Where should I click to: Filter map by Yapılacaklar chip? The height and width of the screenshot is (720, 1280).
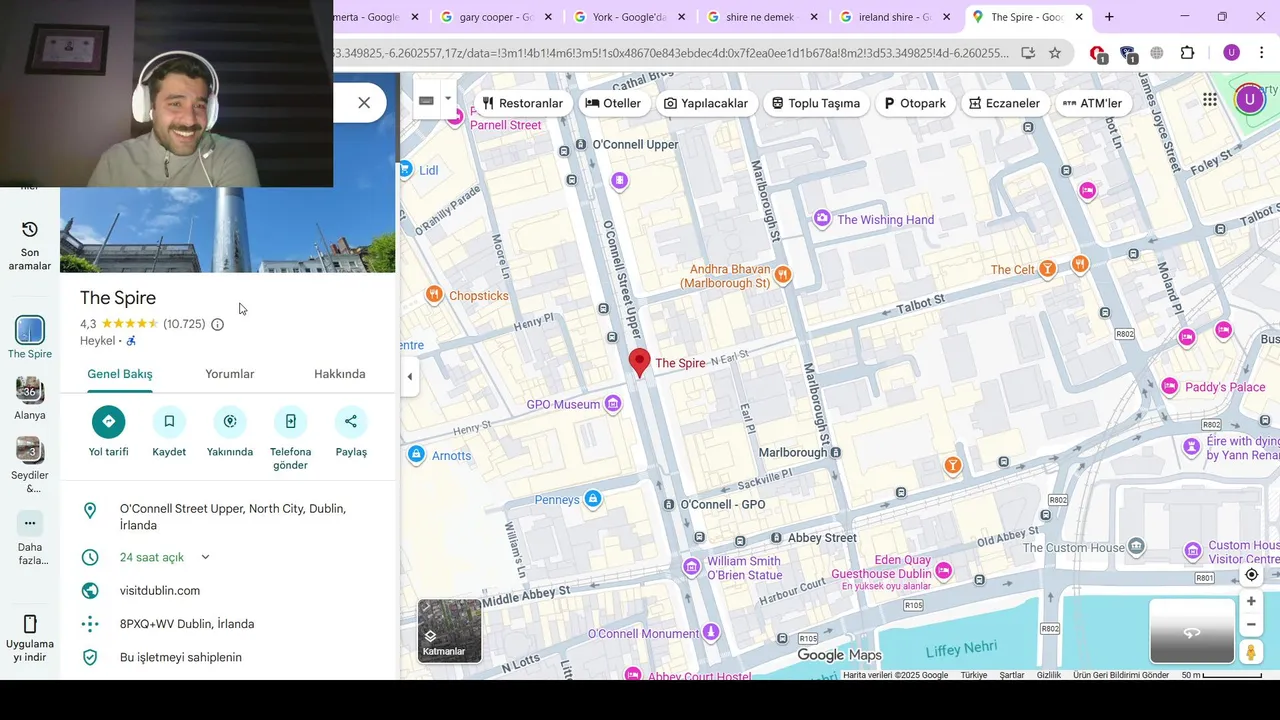(x=706, y=103)
